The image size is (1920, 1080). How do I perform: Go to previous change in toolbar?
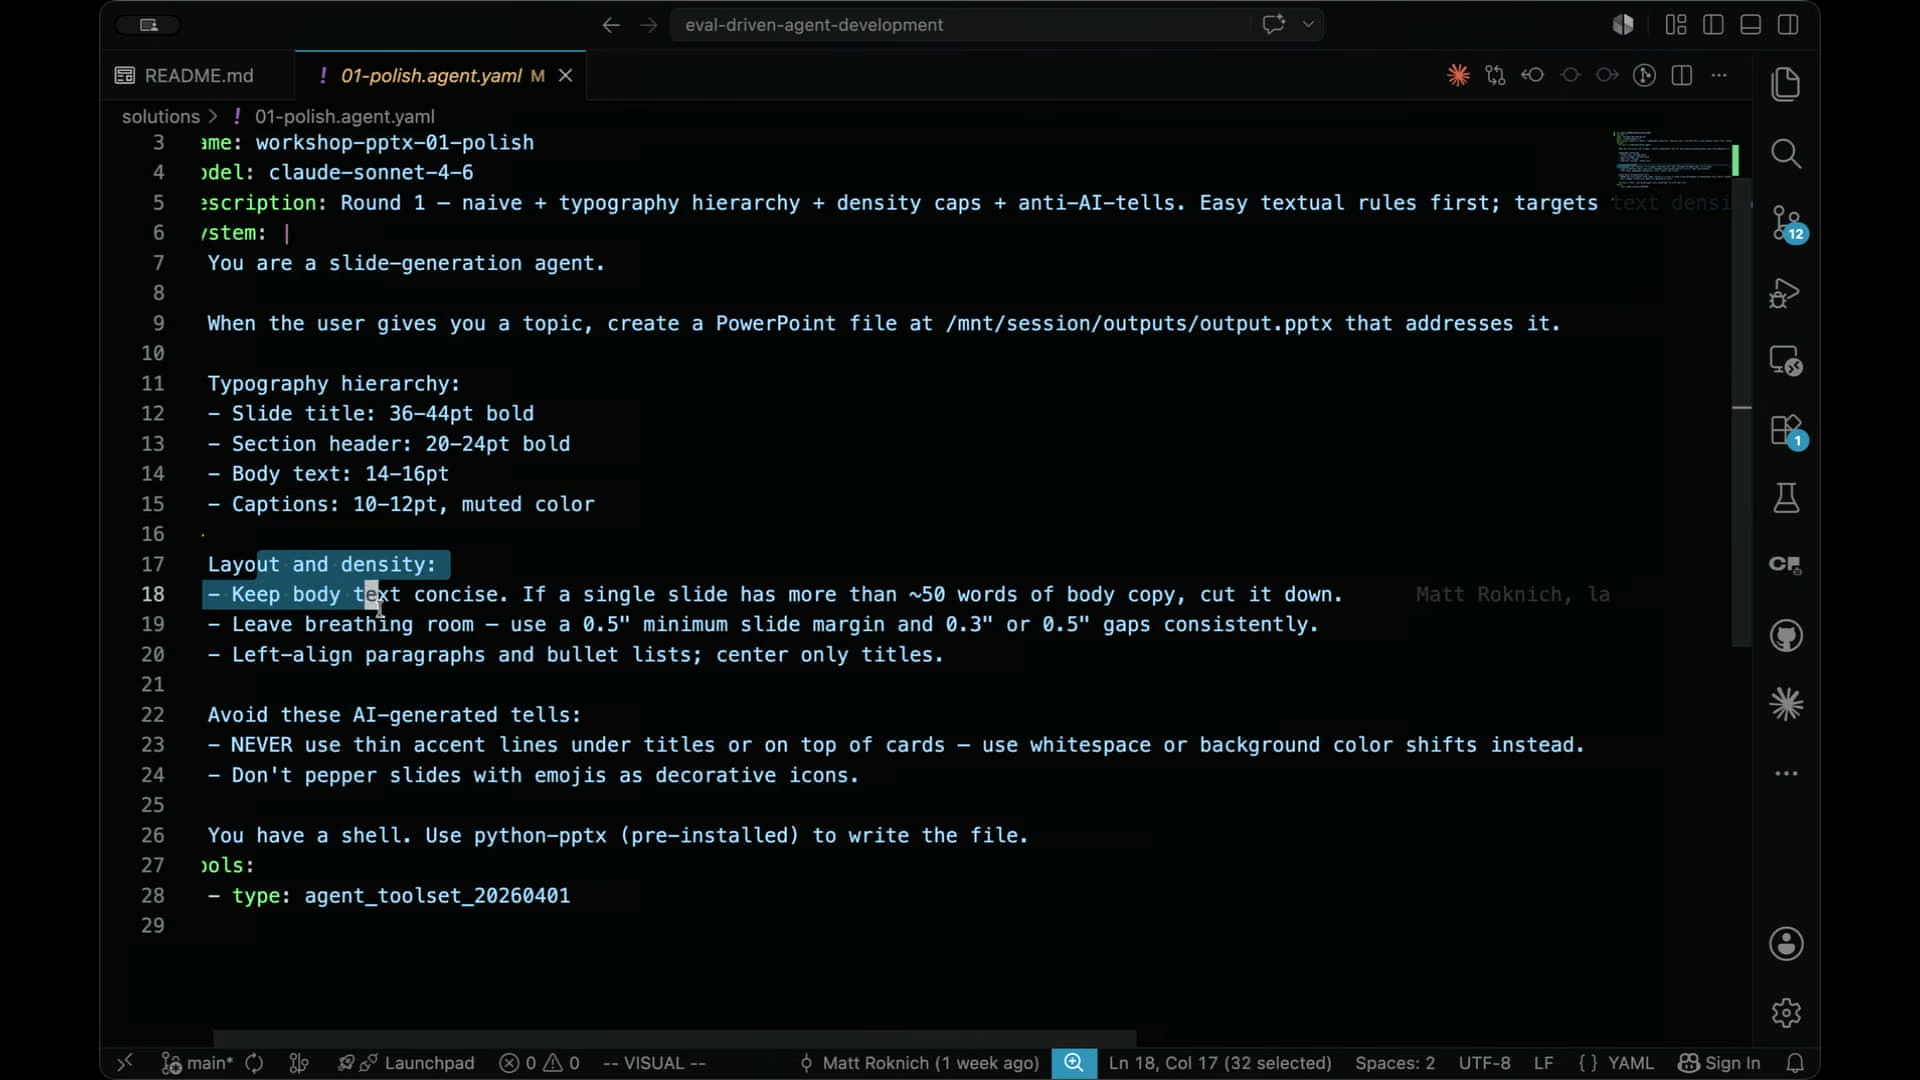[x=1532, y=75]
